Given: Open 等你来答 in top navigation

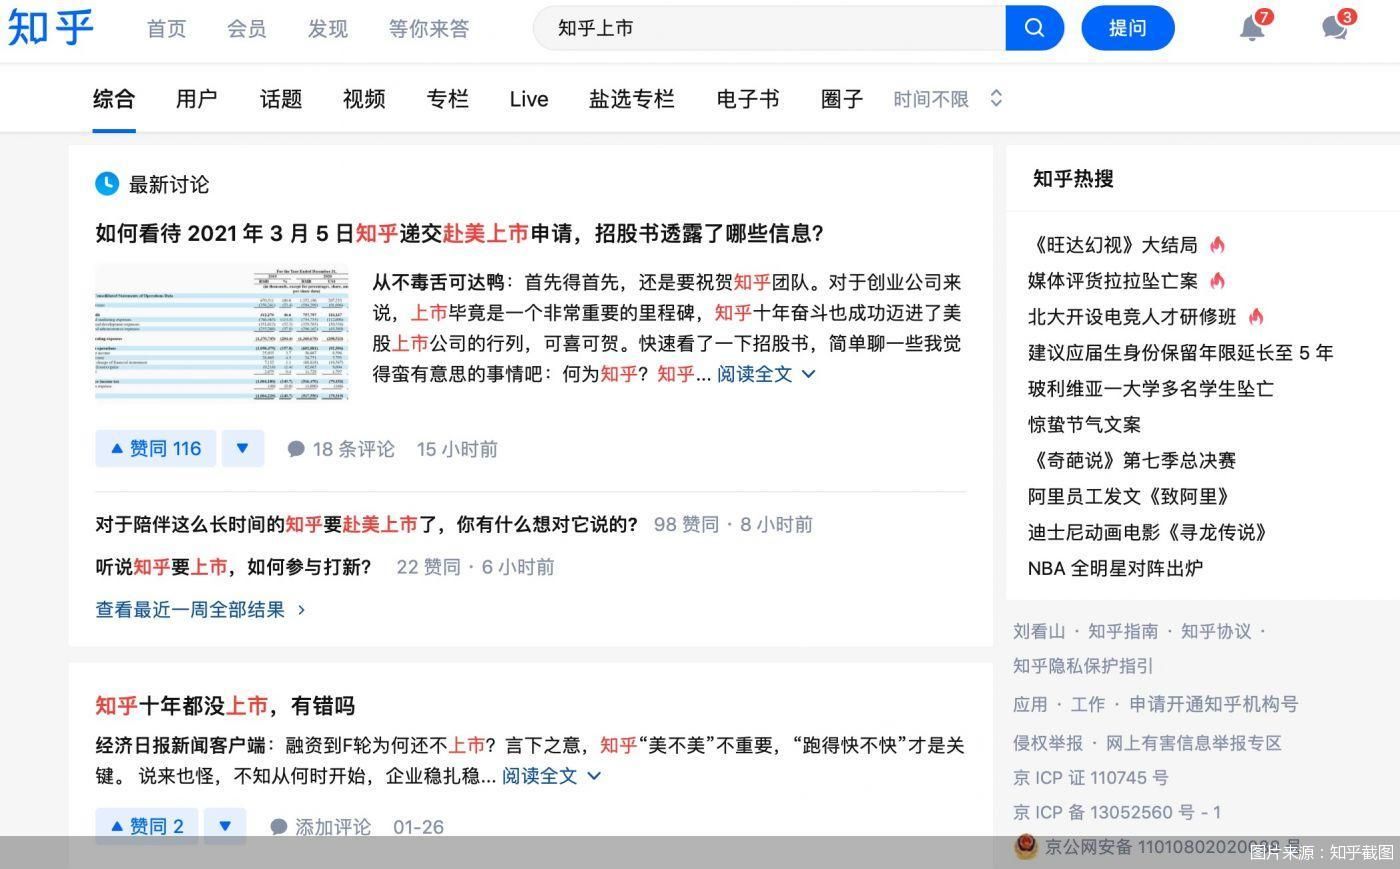Looking at the screenshot, I should (429, 28).
